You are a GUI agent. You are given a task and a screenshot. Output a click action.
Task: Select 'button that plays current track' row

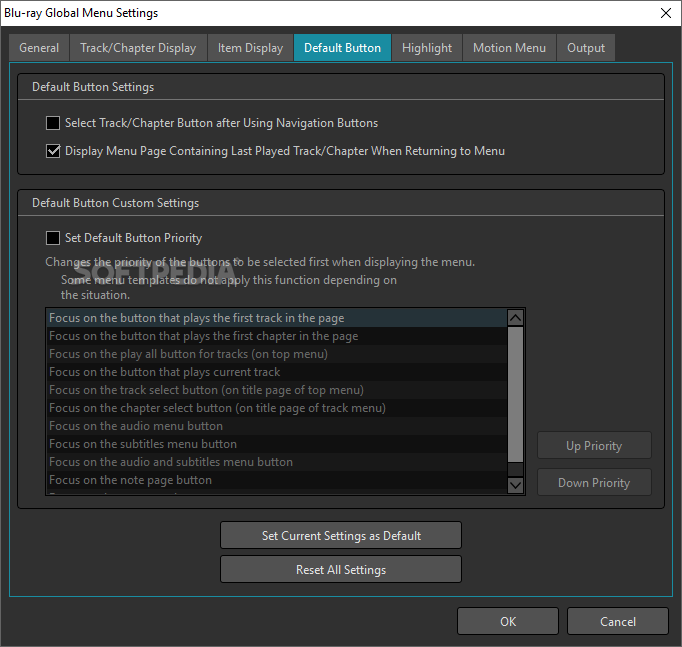pyautogui.click(x=276, y=372)
